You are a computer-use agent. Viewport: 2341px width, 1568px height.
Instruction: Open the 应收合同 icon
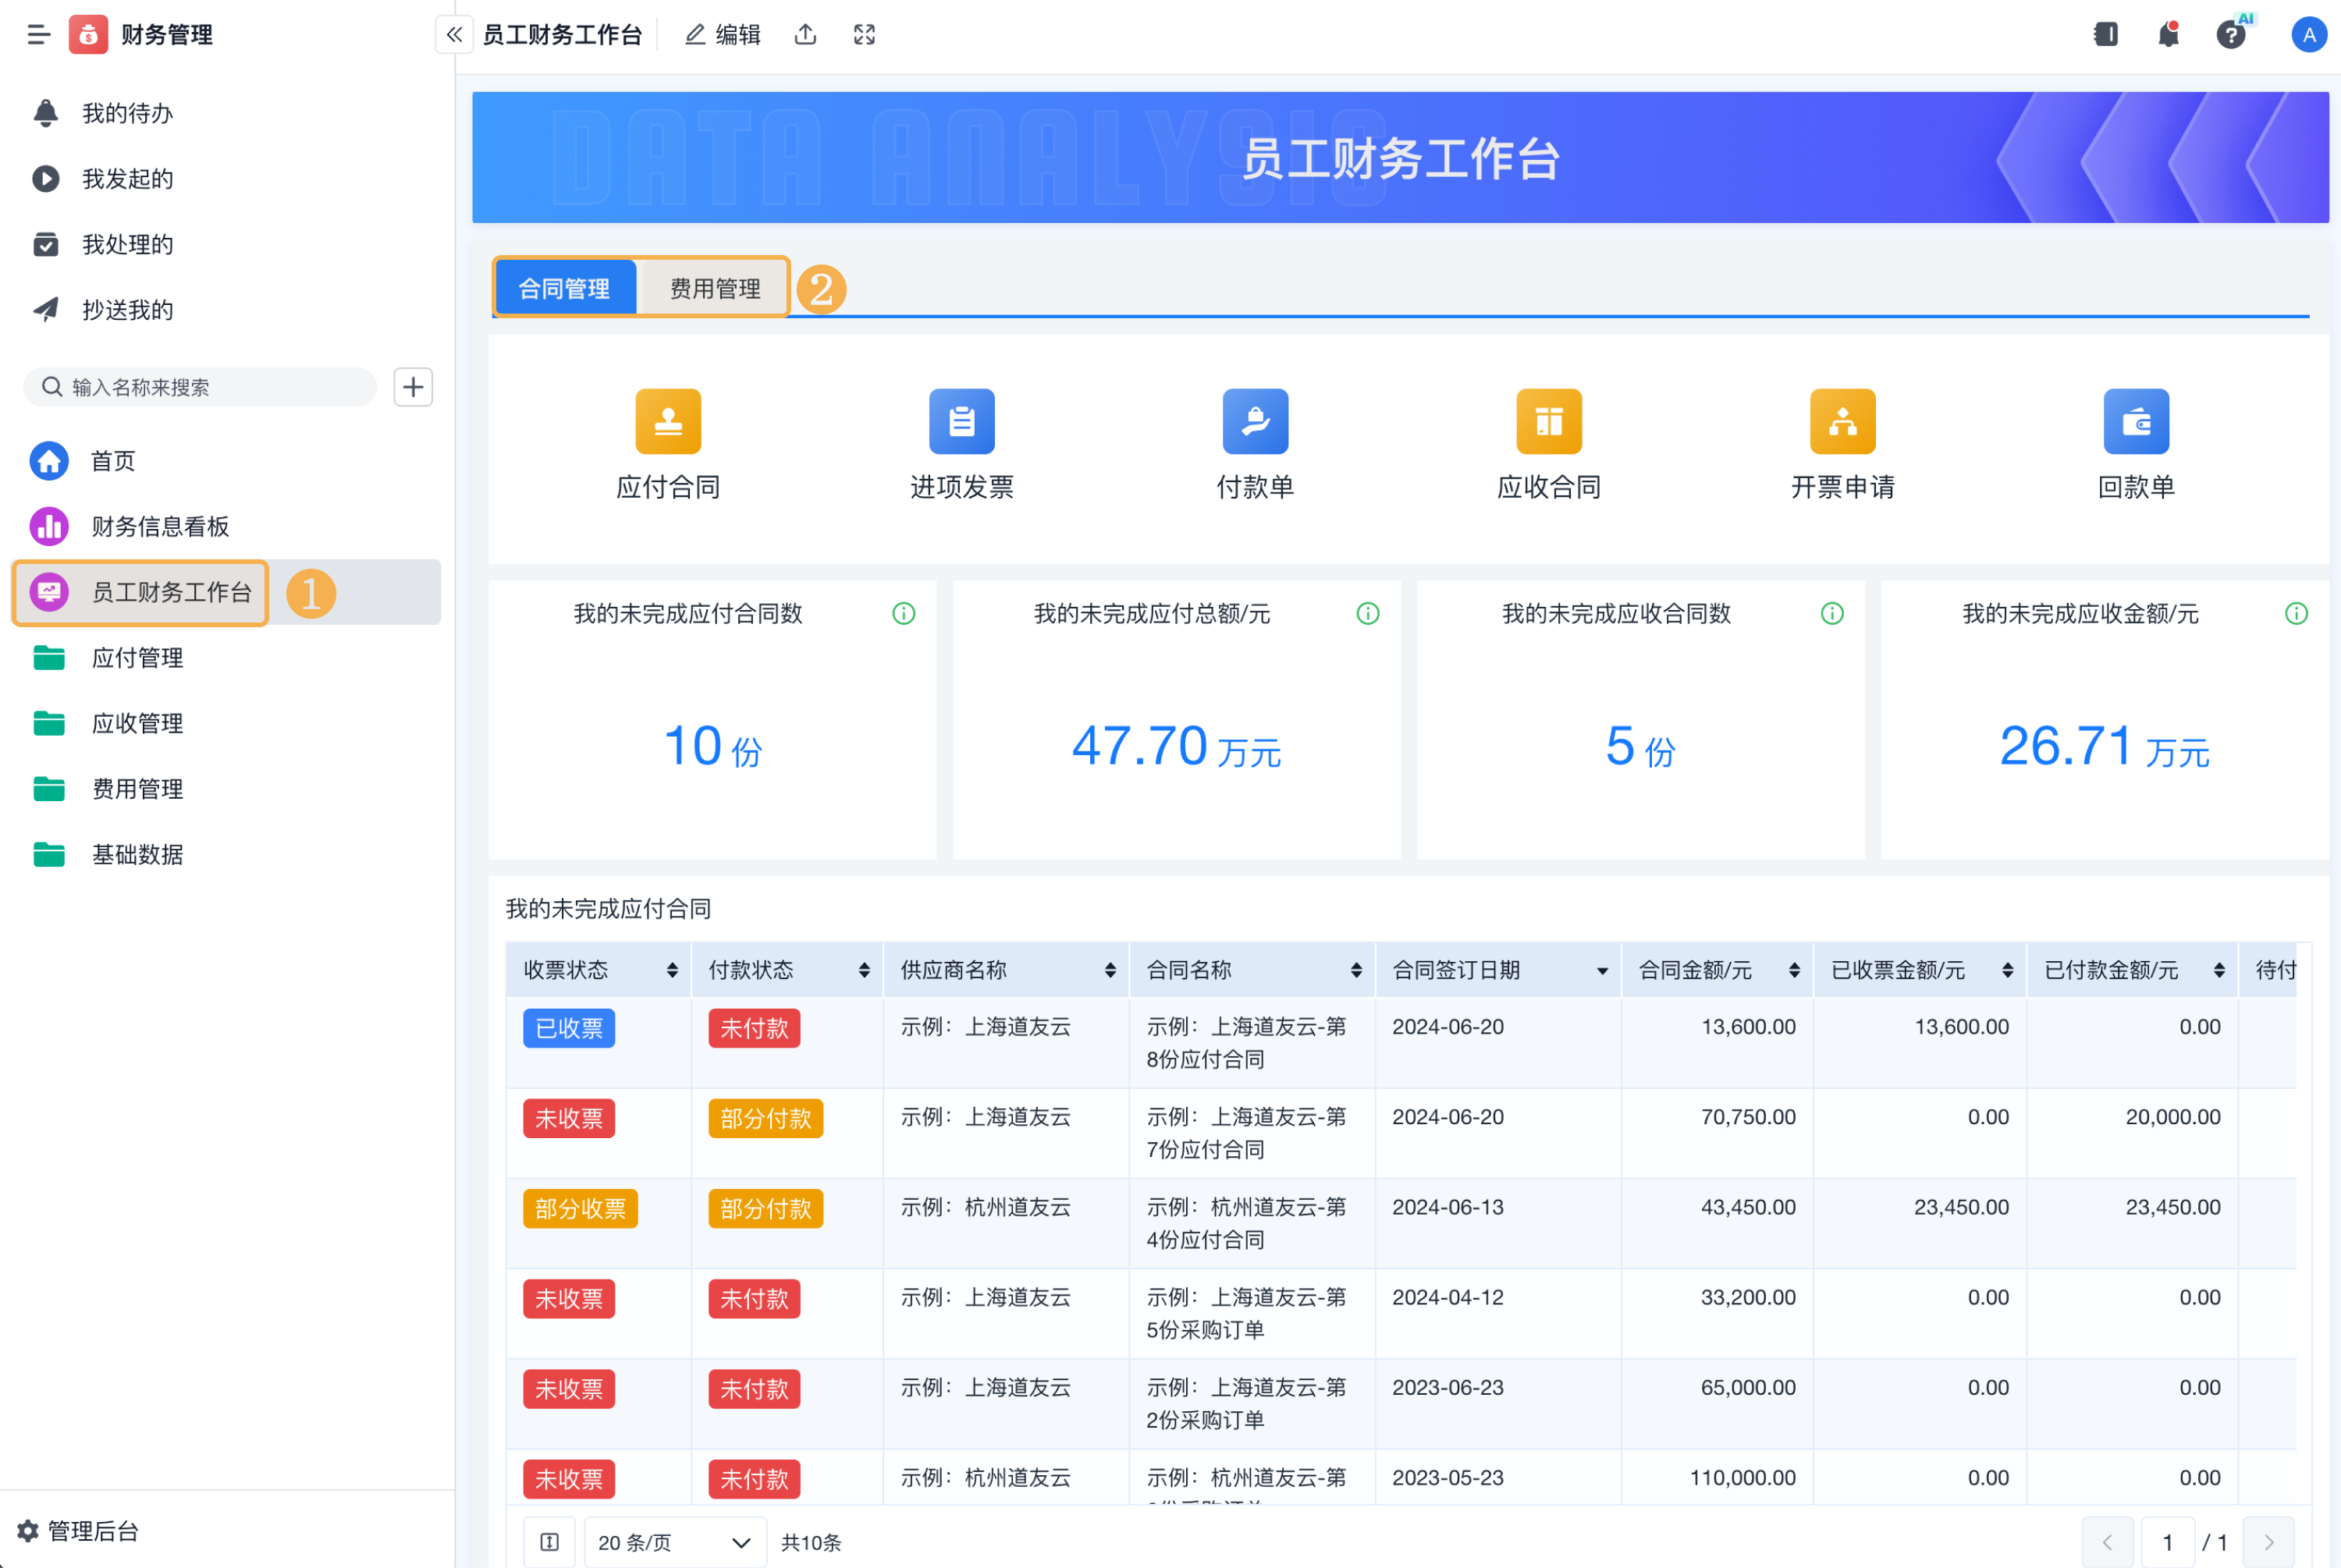1548,421
